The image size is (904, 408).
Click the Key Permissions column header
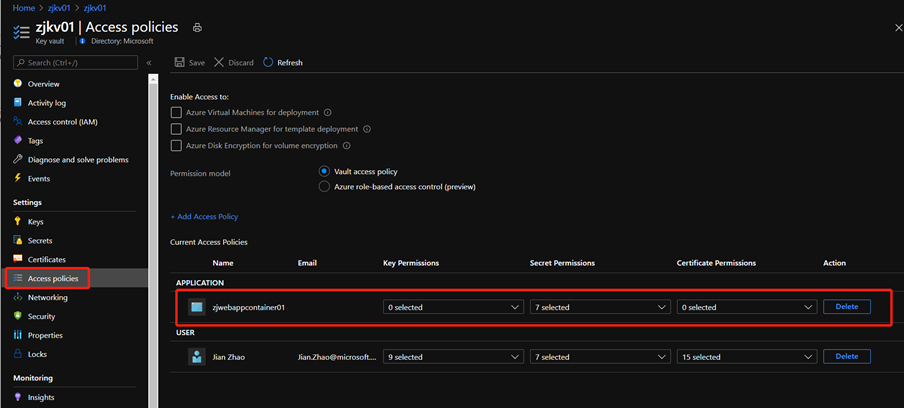coord(411,263)
